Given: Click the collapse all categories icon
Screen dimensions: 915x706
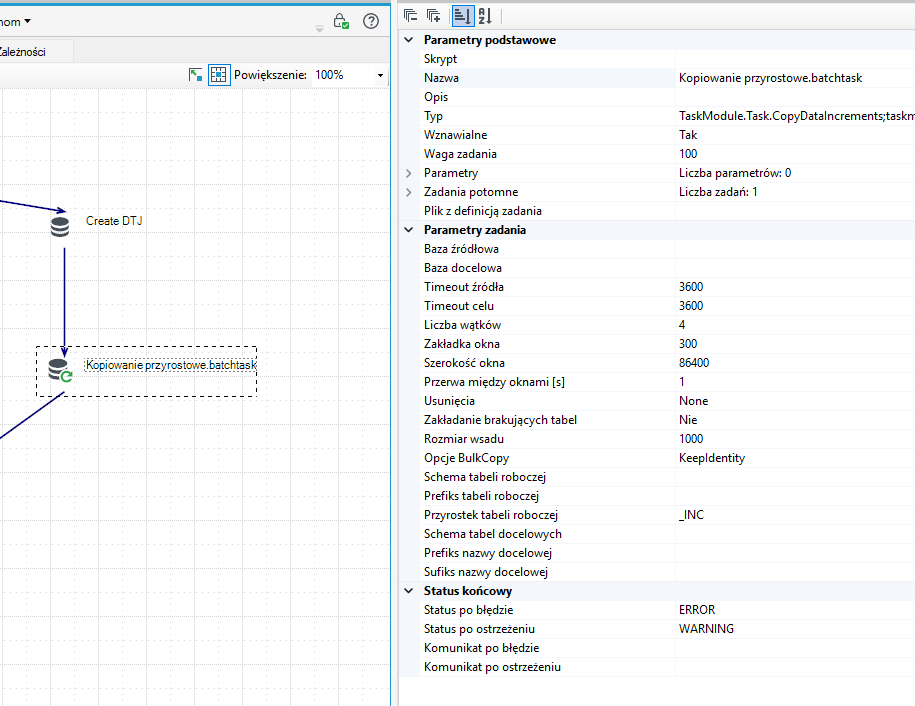Looking at the screenshot, I should point(410,16).
